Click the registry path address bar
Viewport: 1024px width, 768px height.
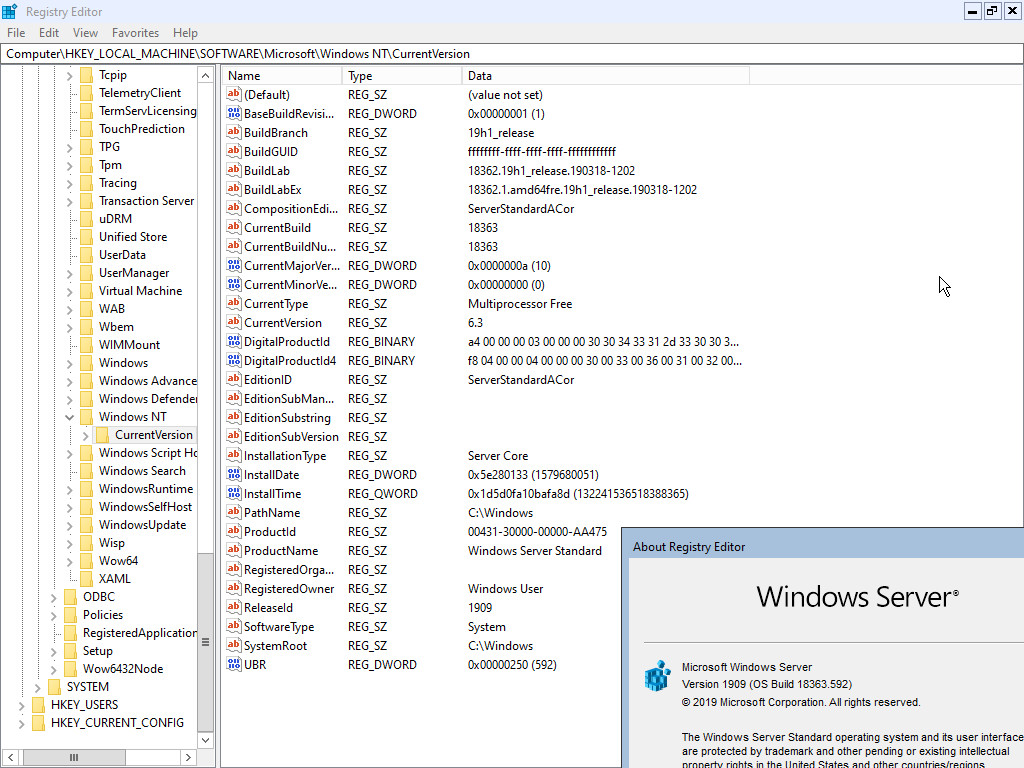tap(511, 54)
